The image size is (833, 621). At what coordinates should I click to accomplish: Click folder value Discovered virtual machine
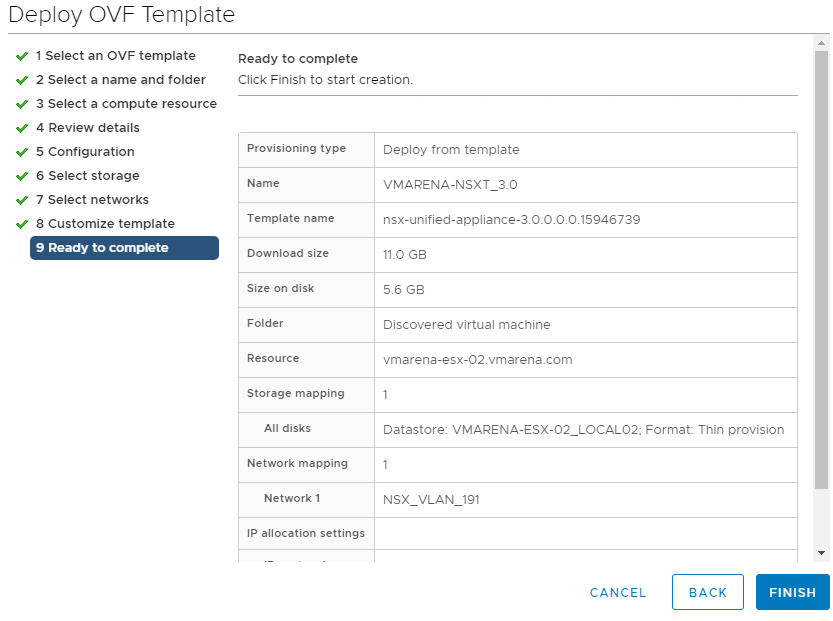coord(466,325)
